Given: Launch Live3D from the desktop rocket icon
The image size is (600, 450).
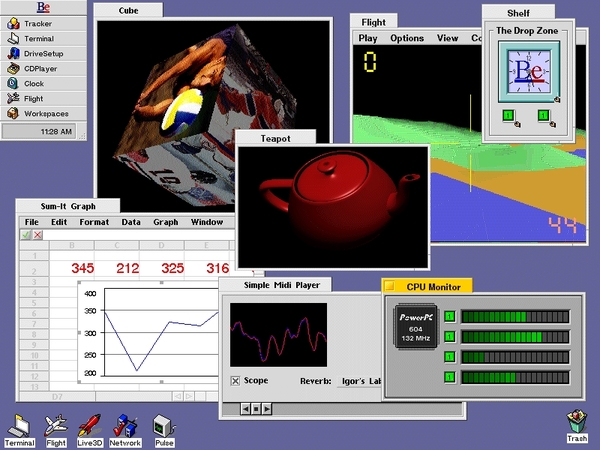Looking at the screenshot, I should [x=89, y=425].
